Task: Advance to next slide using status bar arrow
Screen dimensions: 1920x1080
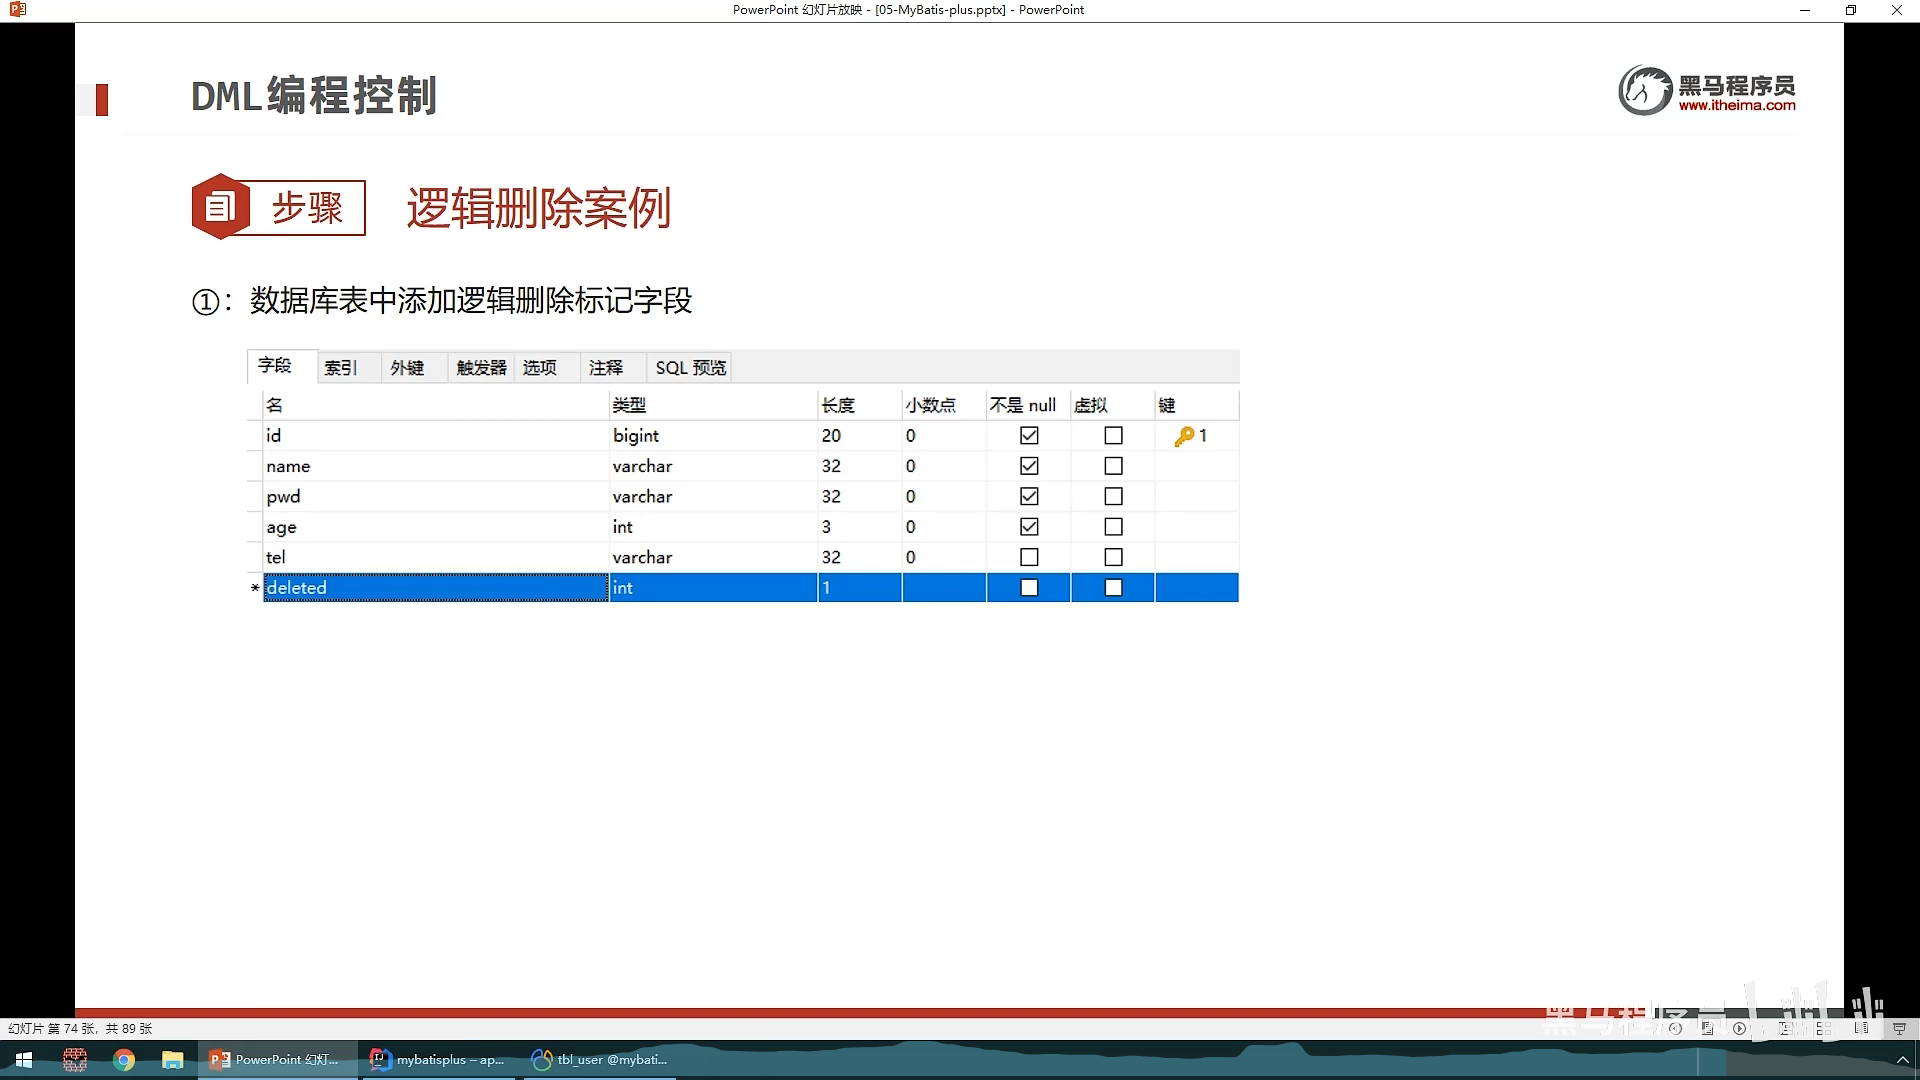Action: coord(1739,1028)
